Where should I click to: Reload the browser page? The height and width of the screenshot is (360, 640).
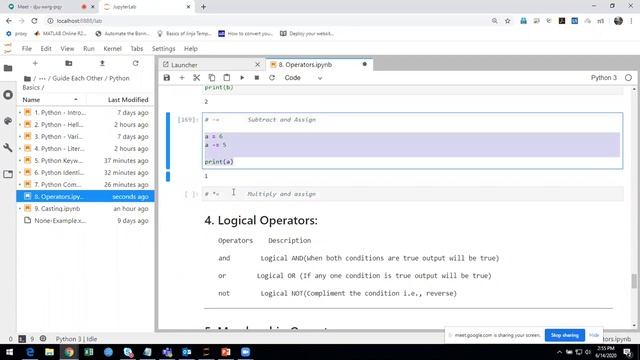click(34, 21)
